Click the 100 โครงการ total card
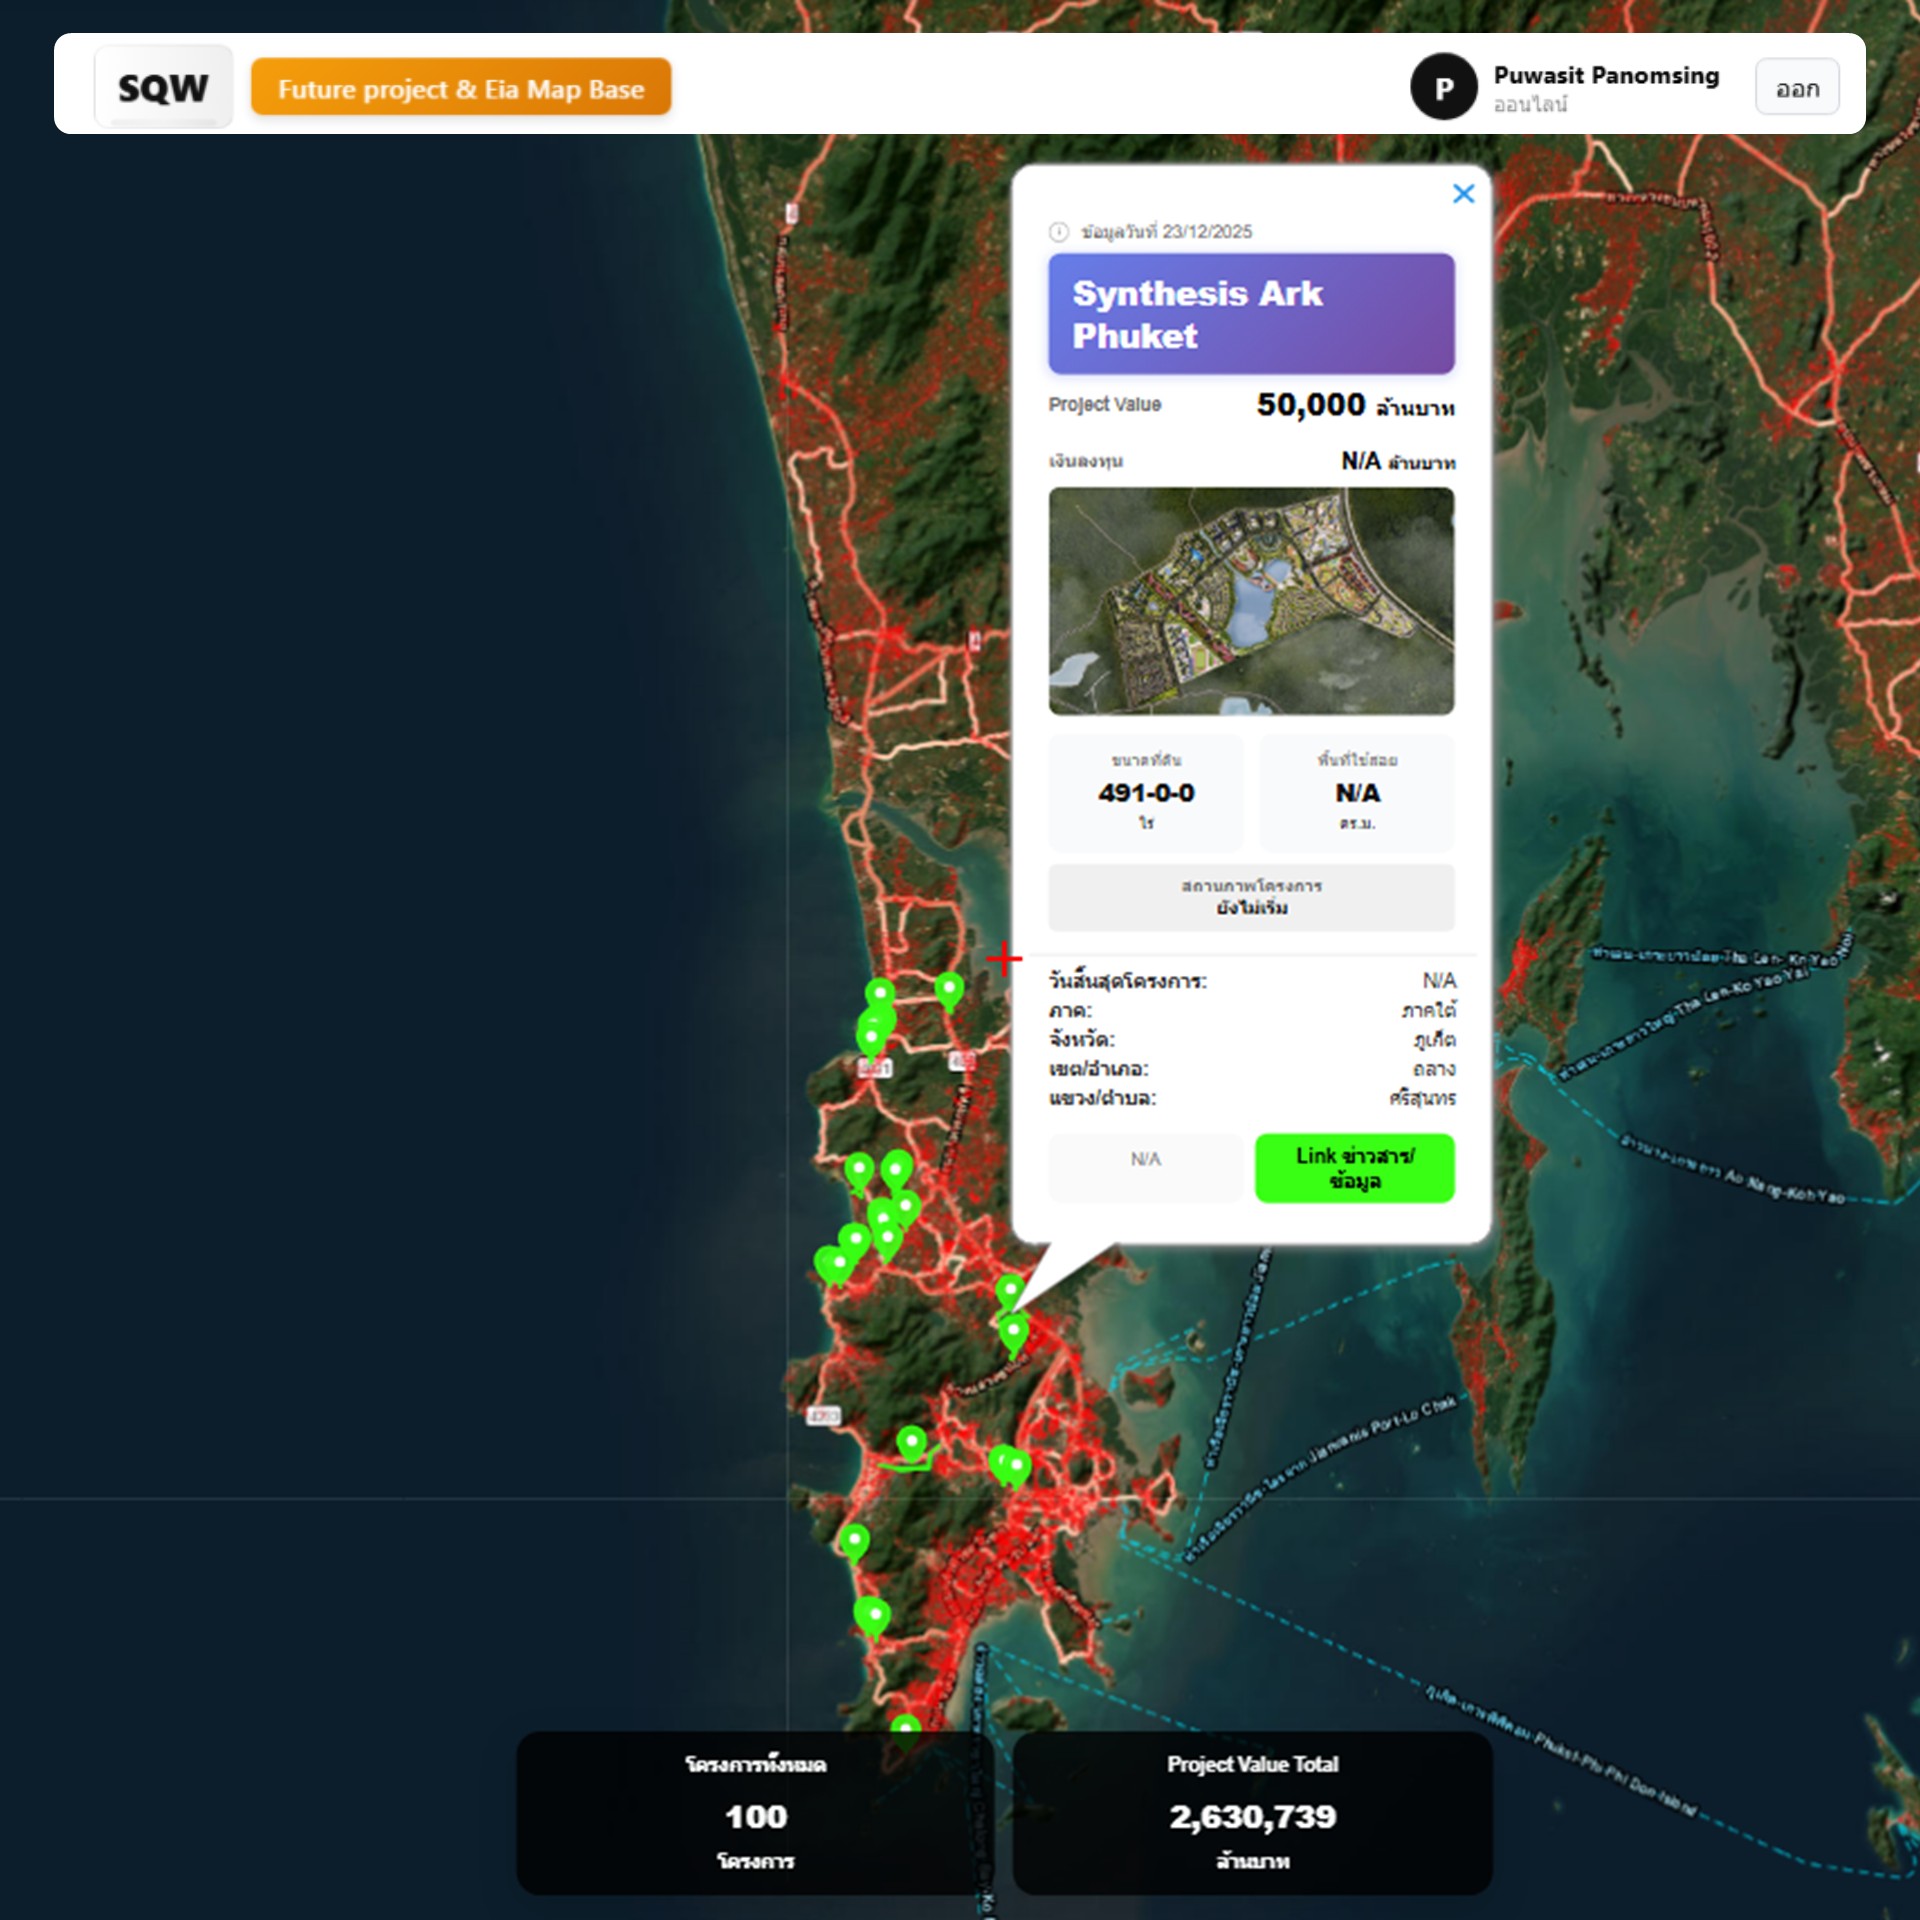Viewport: 1920px width, 1920px height. coord(755,1813)
